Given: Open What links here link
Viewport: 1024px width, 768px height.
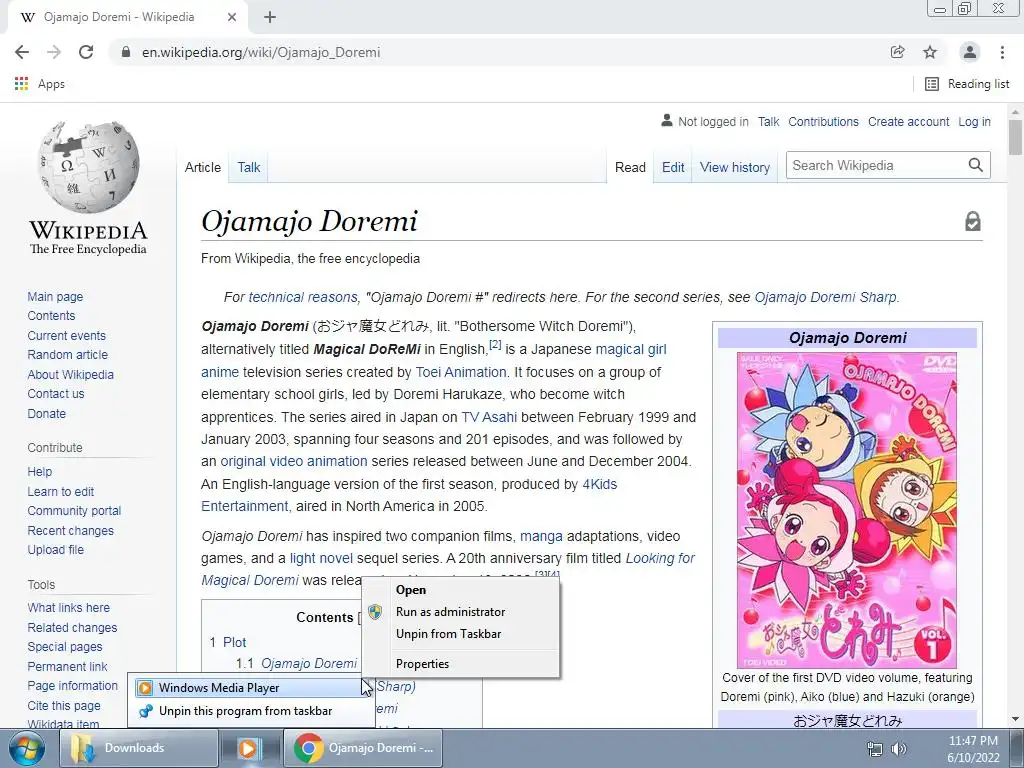Looking at the screenshot, I should (x=69, y=607).
